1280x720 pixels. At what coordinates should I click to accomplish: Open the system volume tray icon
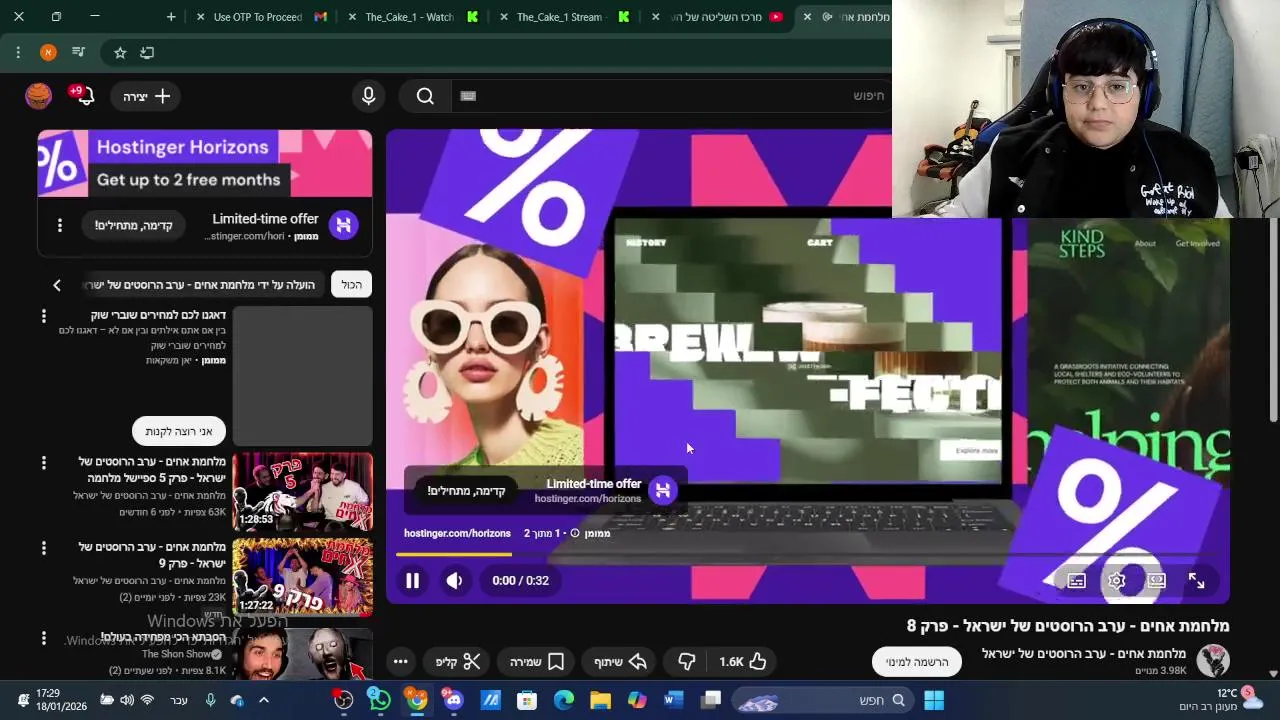127,700
